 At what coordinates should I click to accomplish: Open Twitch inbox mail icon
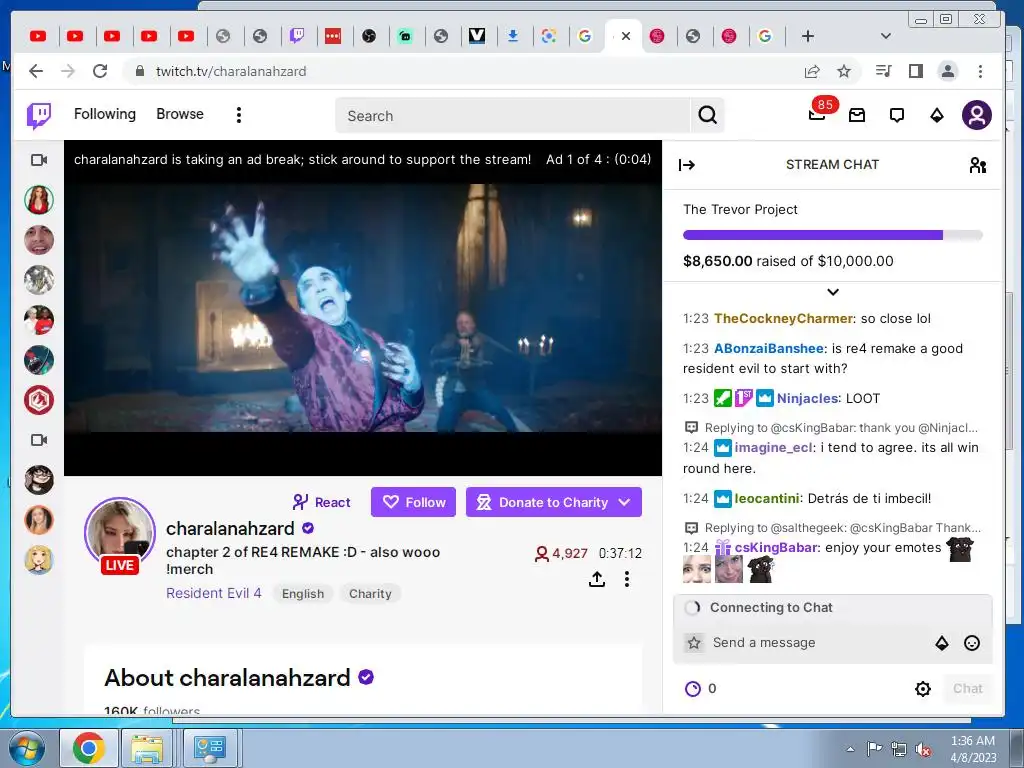857,116
